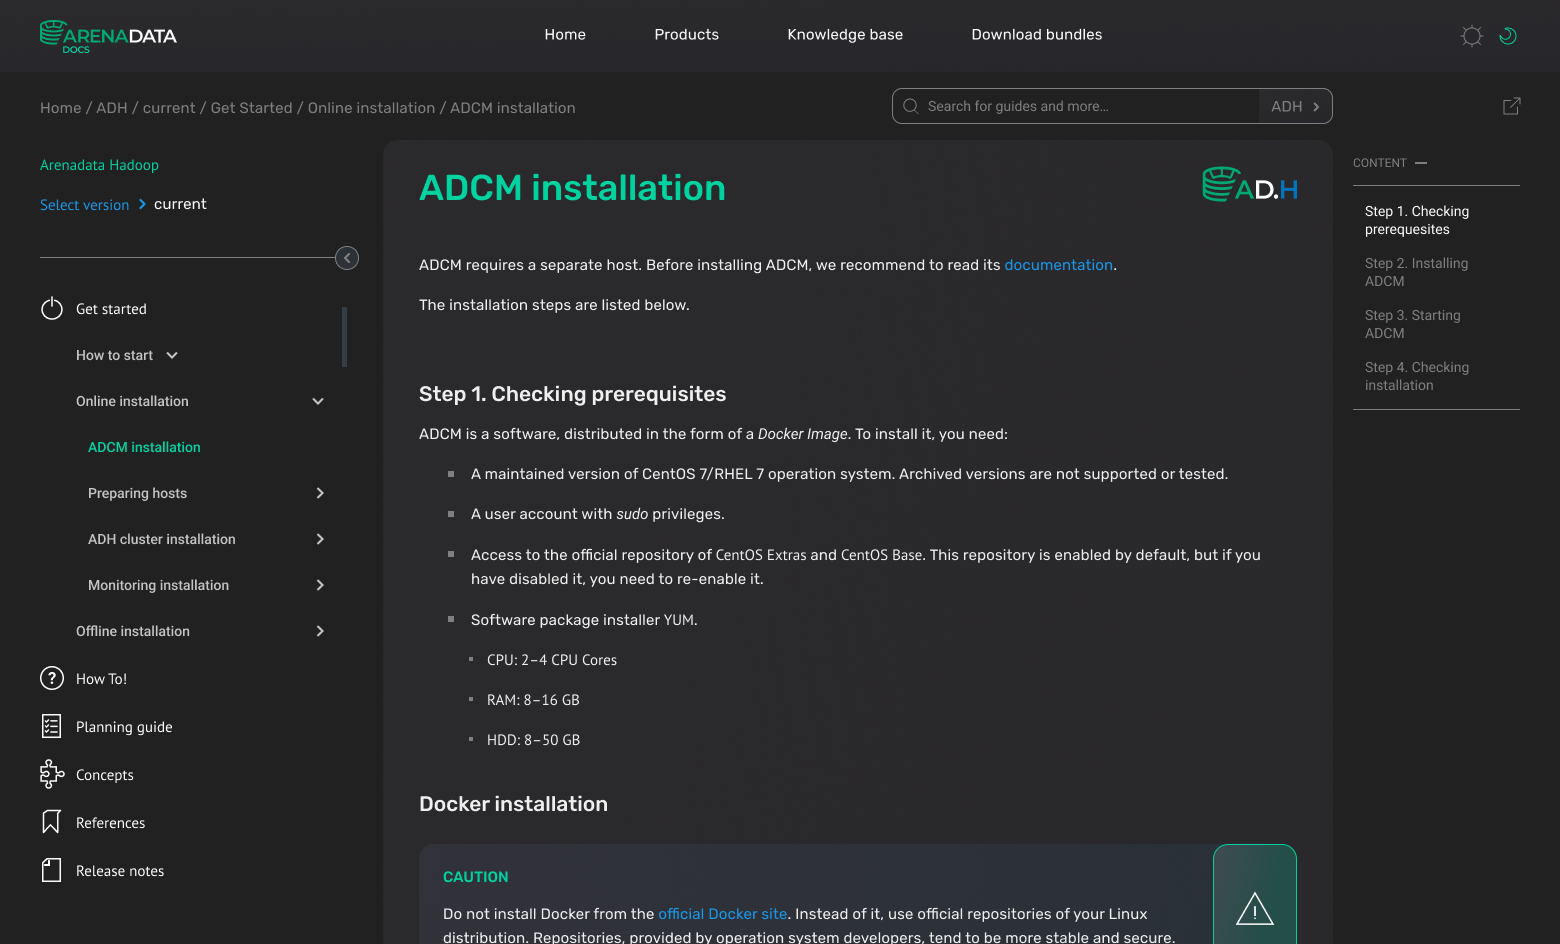1560x944 pixels.
Task: Click Arenadata Hadoop sidebar link
Action: tap(99, 165)
